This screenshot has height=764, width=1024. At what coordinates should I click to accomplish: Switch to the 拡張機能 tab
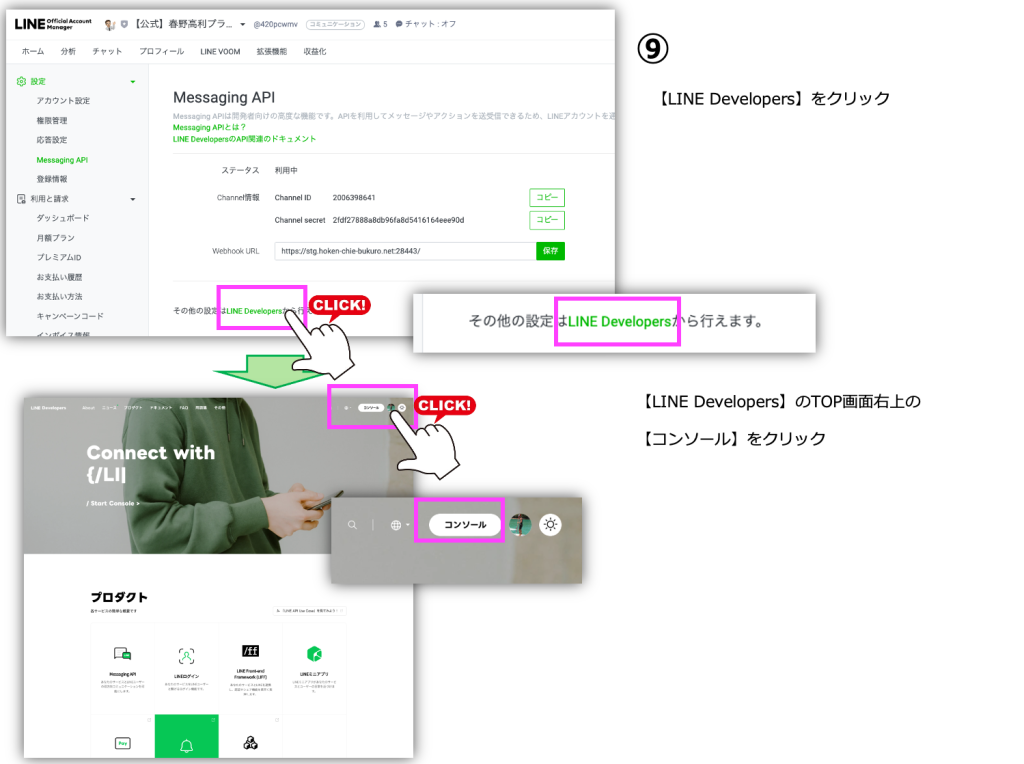(272, 52)
